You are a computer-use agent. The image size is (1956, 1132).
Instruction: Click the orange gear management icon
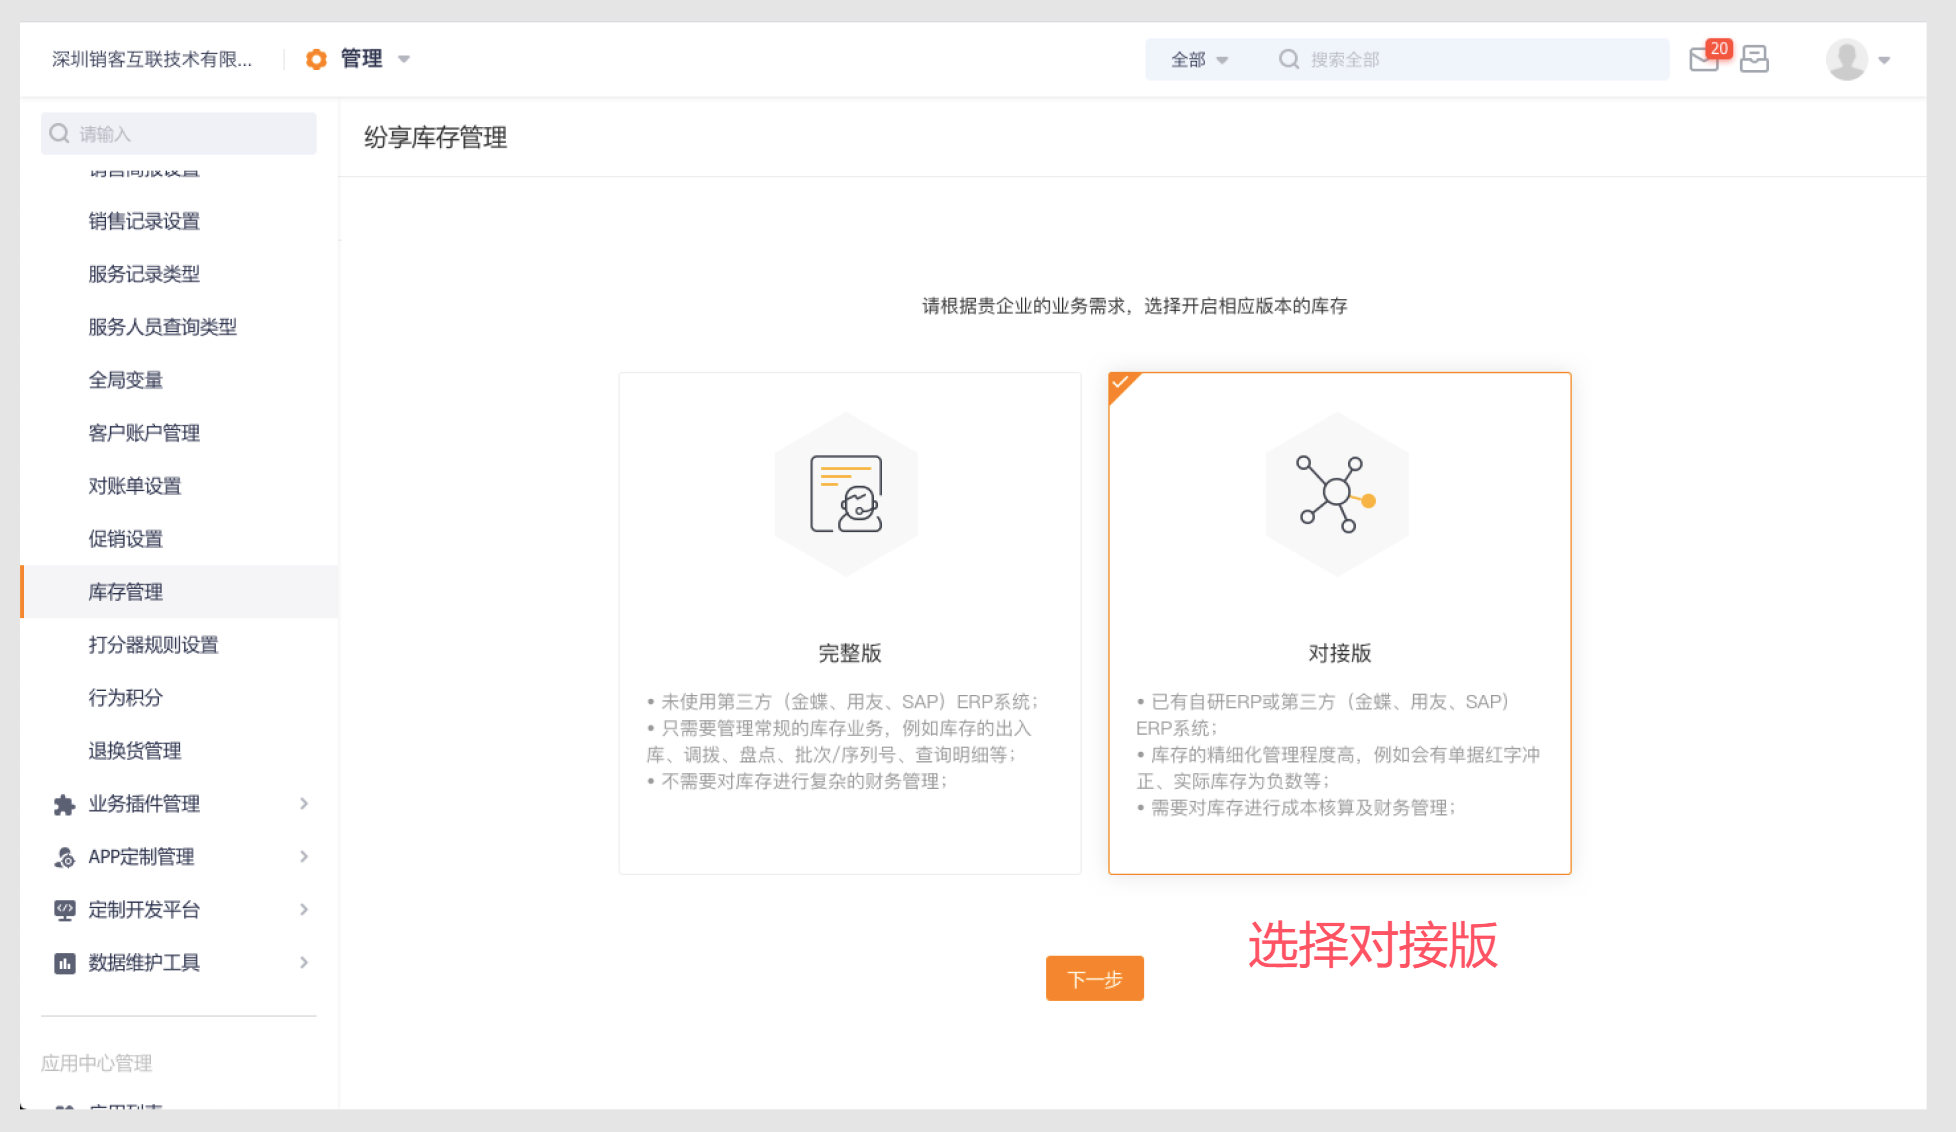tap(316, 59)
